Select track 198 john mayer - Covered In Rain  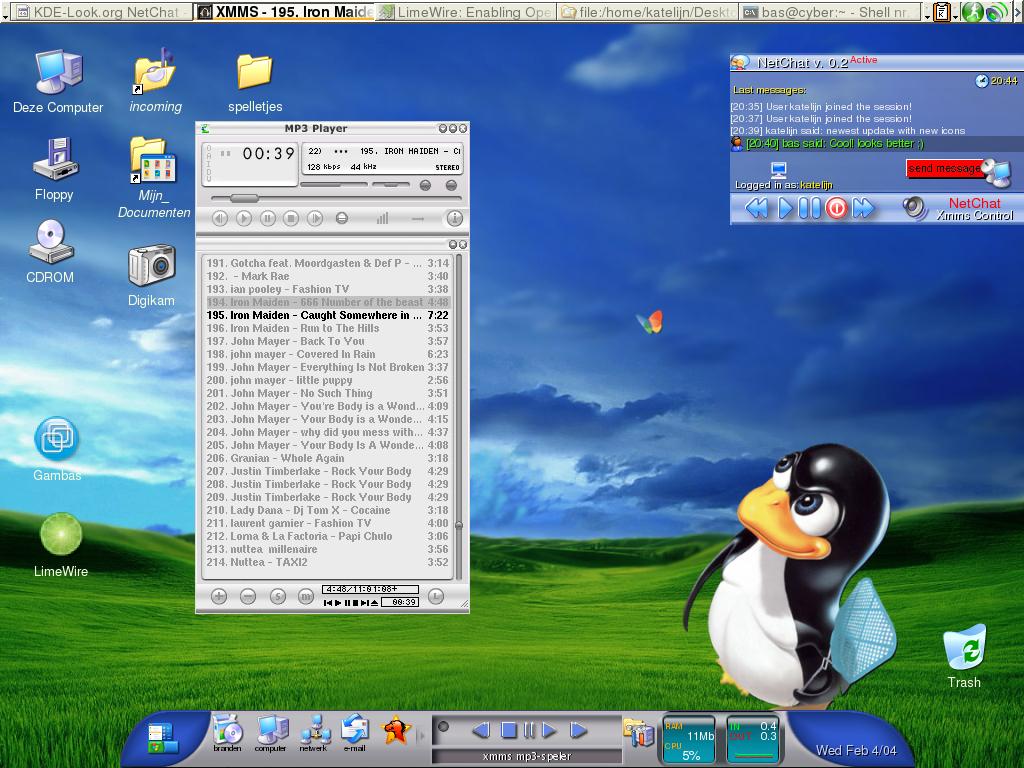point(327,355)
